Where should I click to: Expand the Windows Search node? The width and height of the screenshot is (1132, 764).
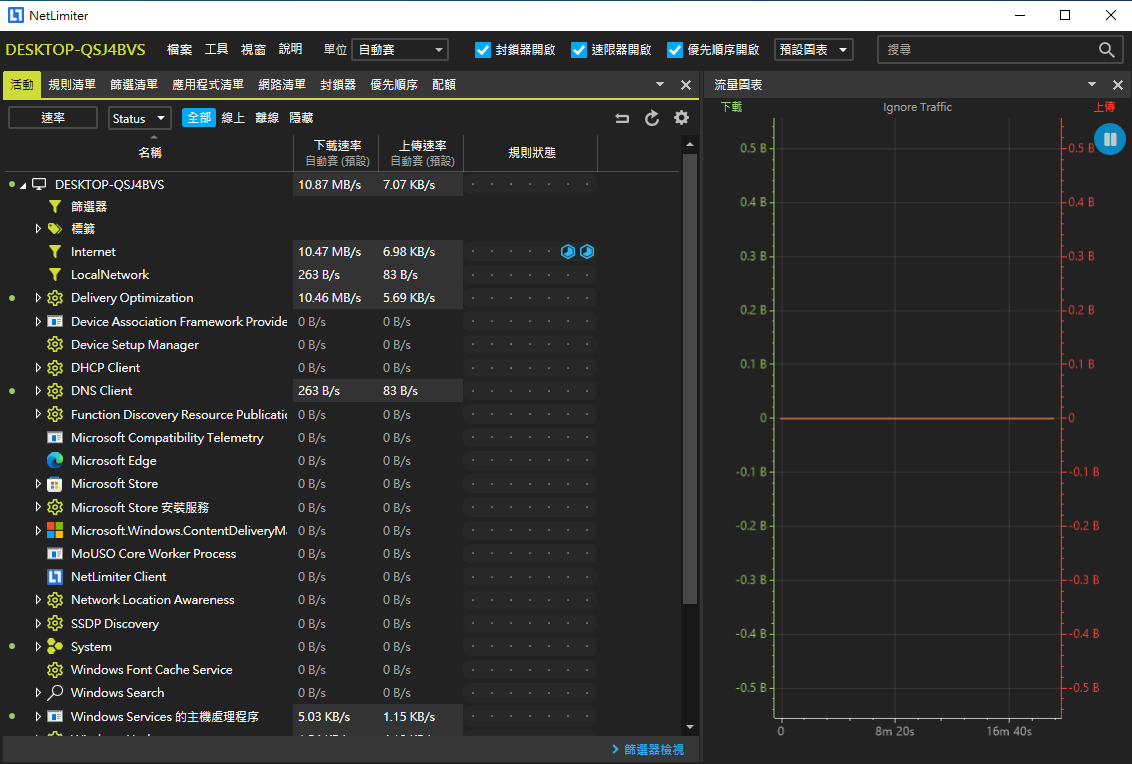click(x=38, y=693)
